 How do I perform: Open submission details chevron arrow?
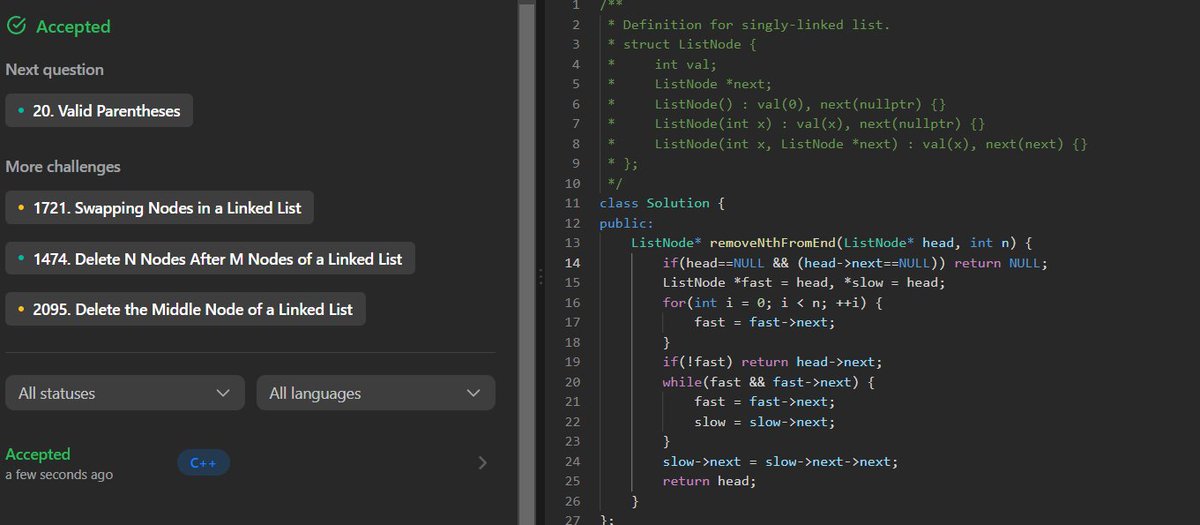tap(482, 463)
